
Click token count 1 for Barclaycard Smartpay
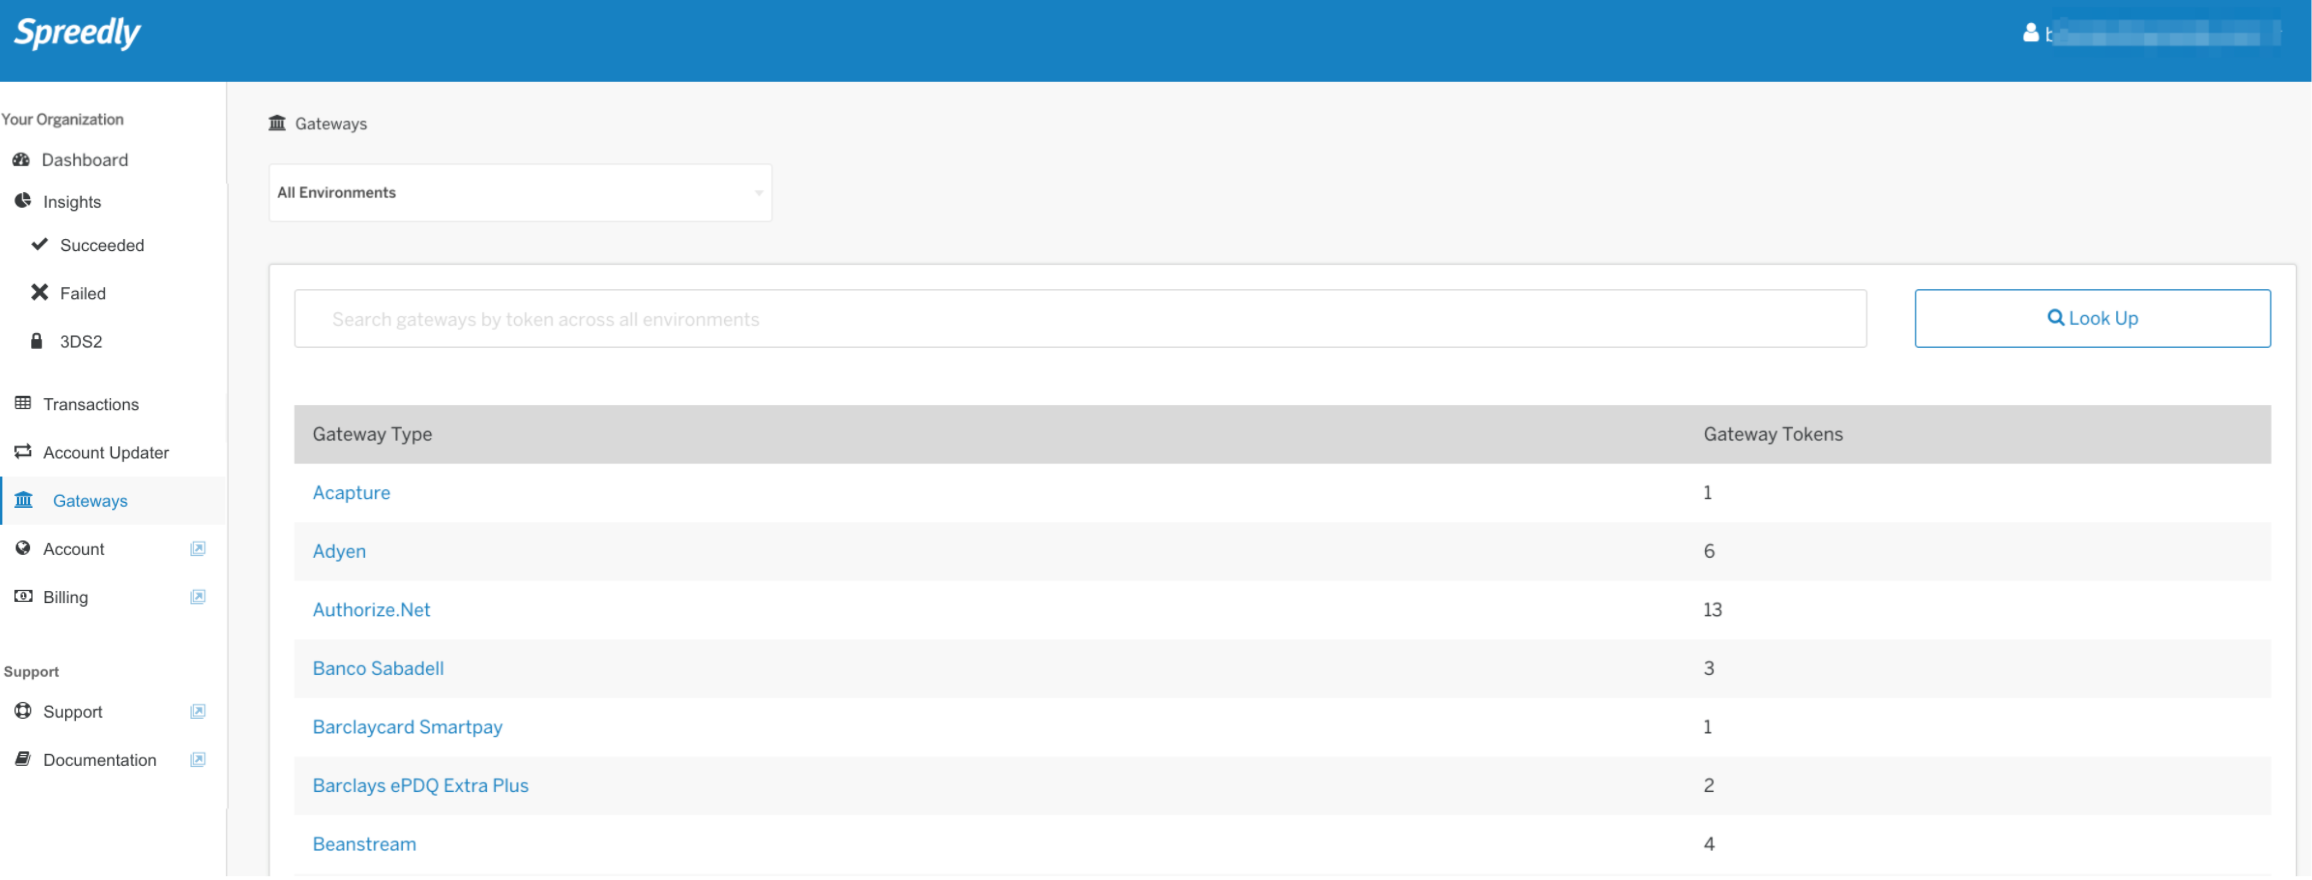pos(1708,727)
